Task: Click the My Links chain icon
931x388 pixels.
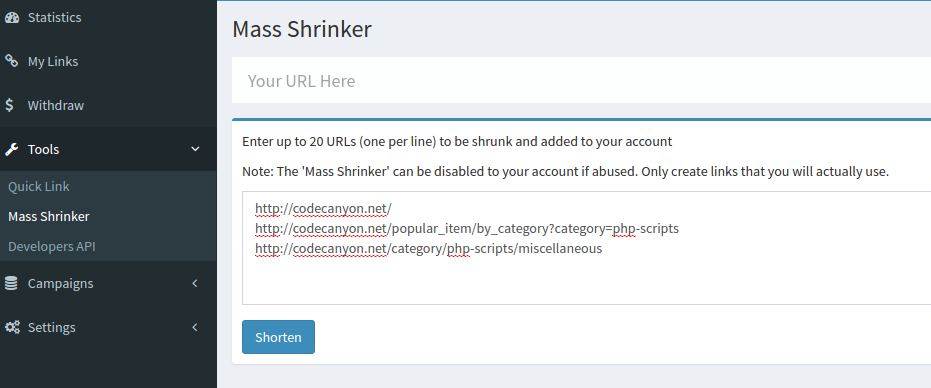Action: pos(11,61)
